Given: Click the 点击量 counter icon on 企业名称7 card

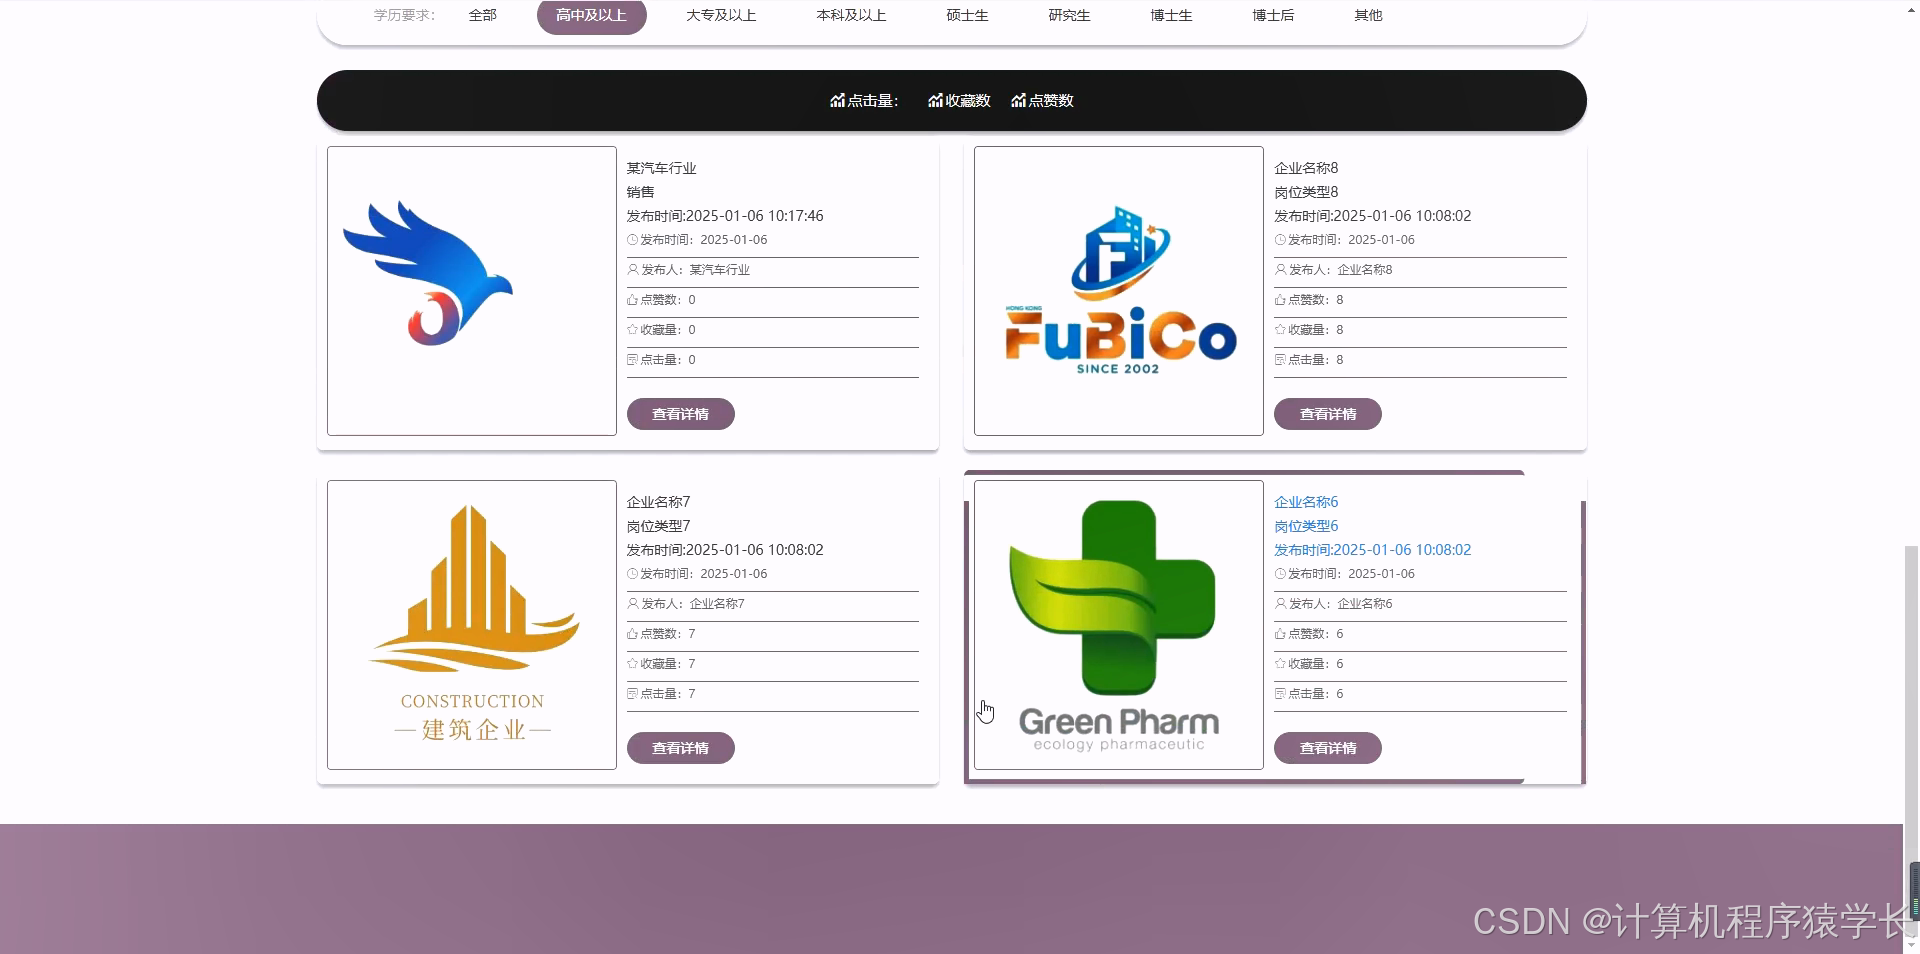Looking at the screenshot, I should pos(632,694).
